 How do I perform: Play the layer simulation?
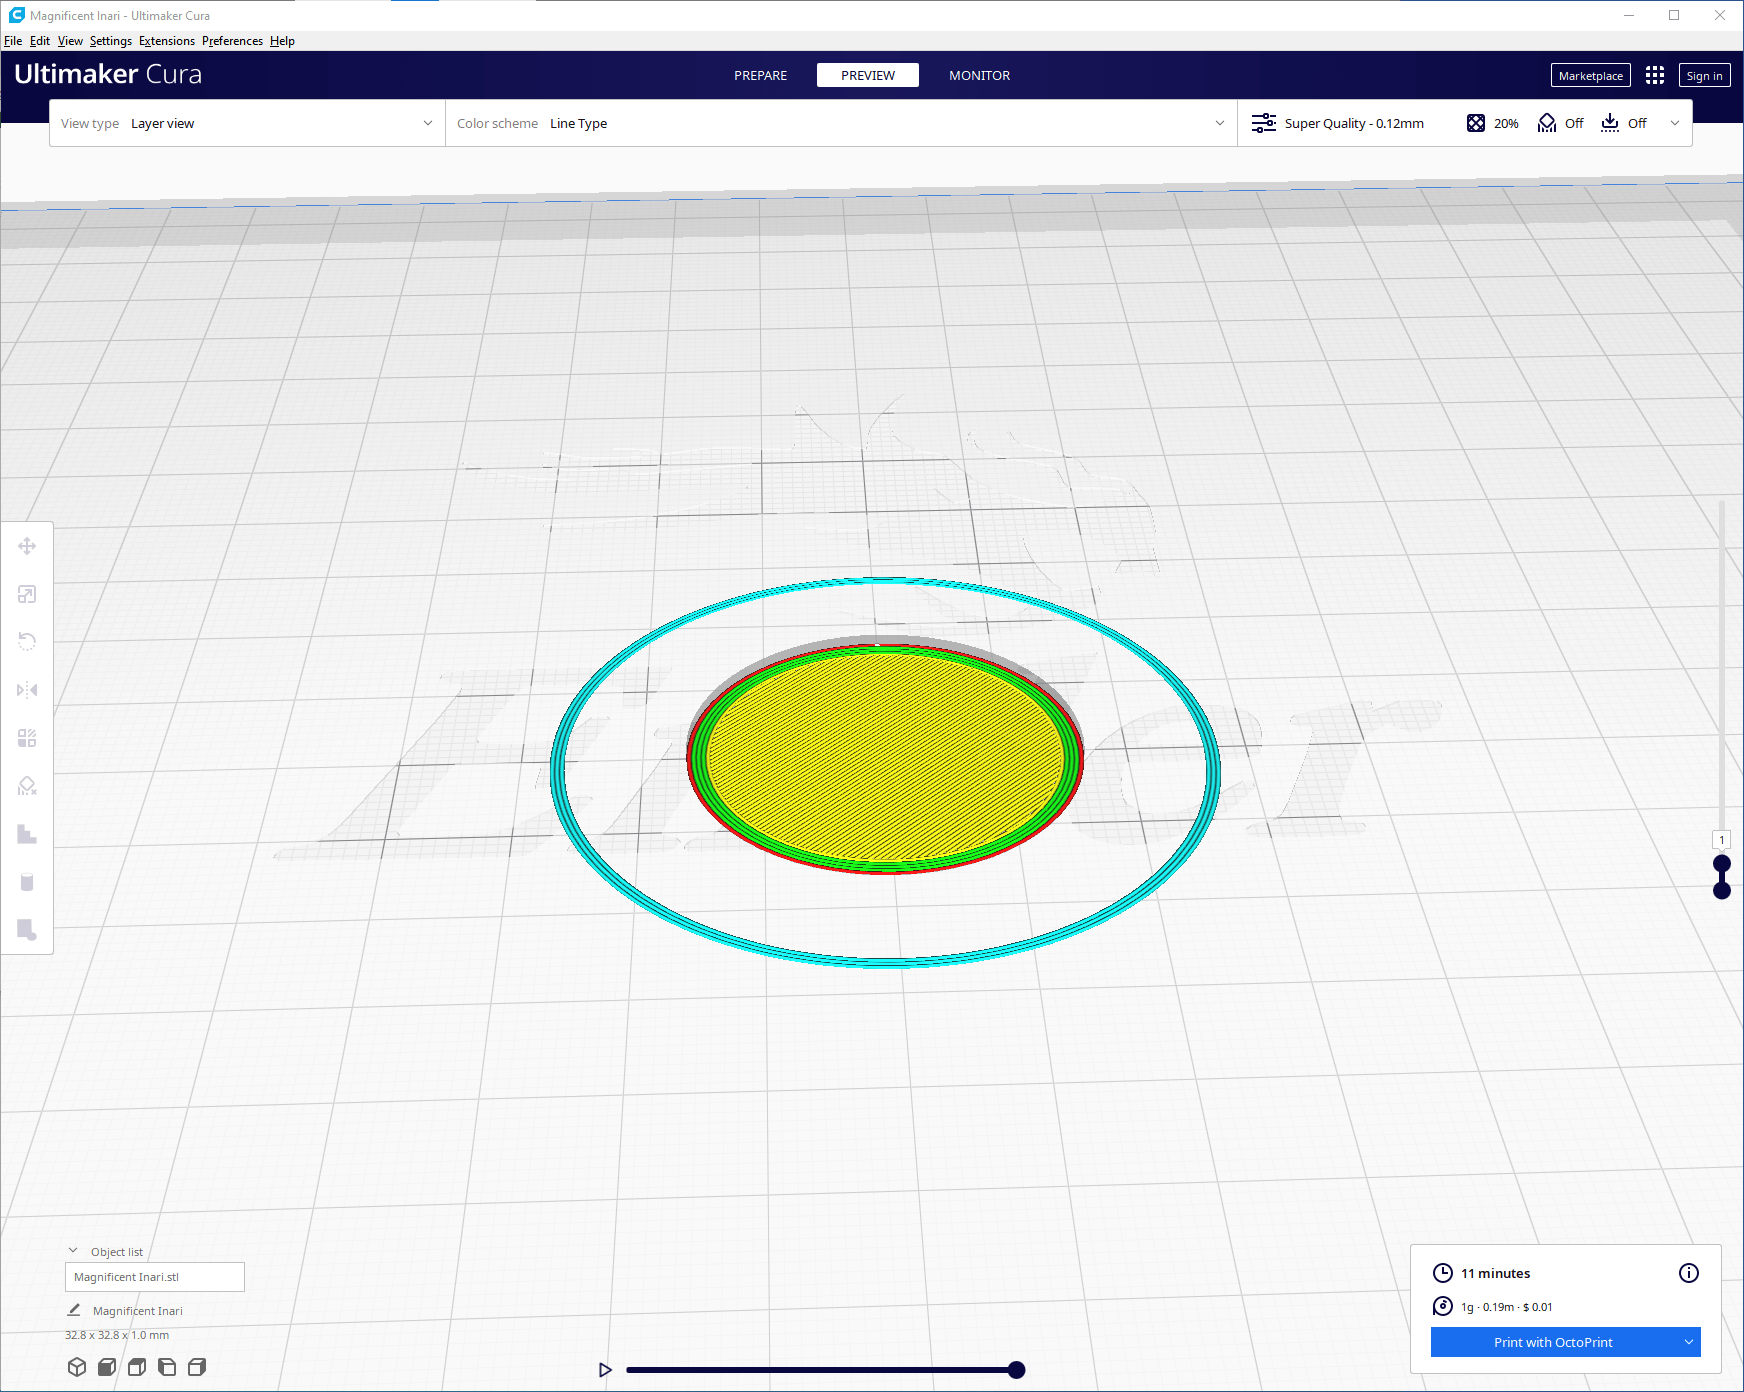pyautogui.click(x=605, y=1370)
